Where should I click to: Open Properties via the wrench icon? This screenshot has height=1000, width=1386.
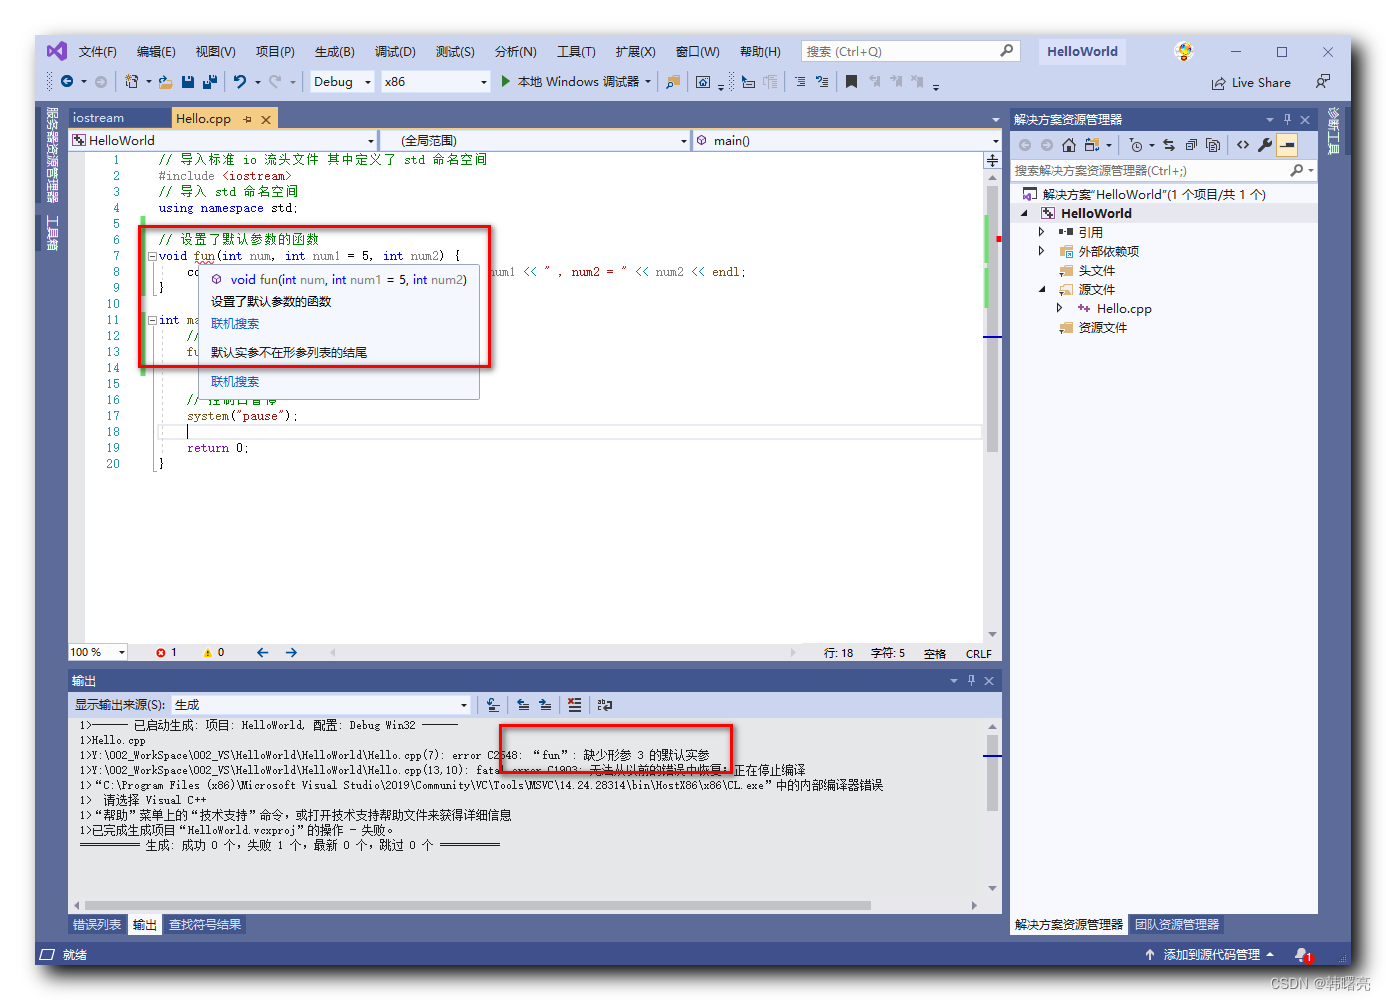(1264, 144)
